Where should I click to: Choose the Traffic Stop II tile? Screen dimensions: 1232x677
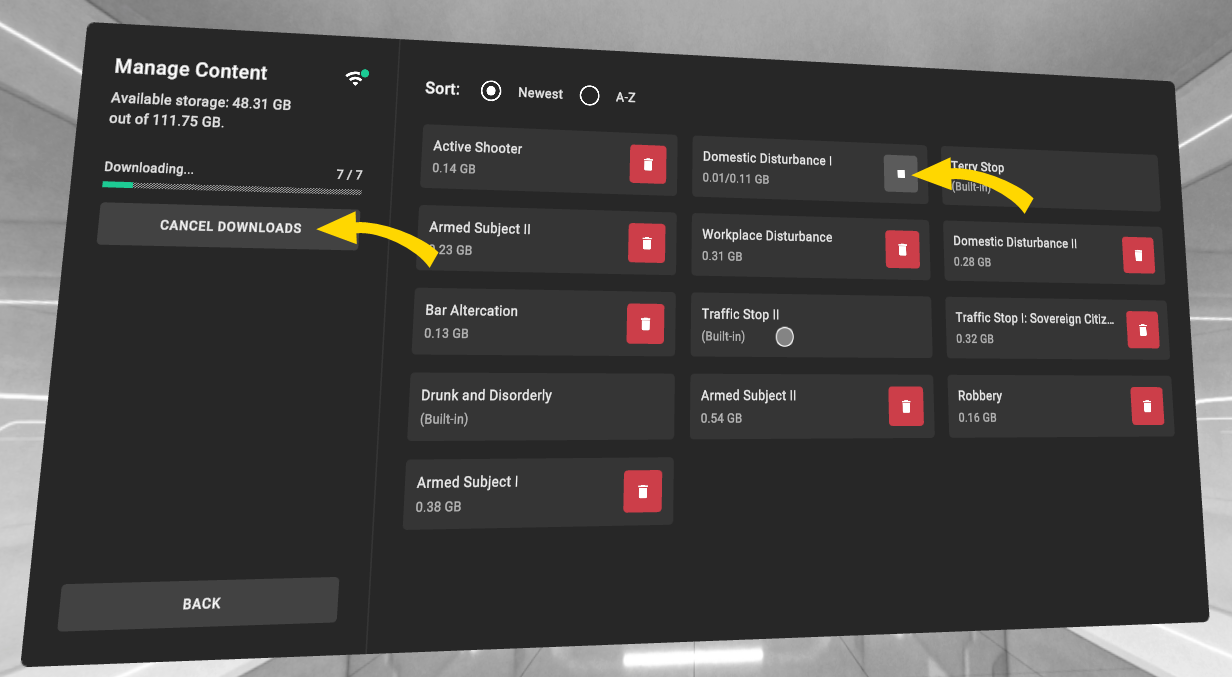tap(810, 325)
